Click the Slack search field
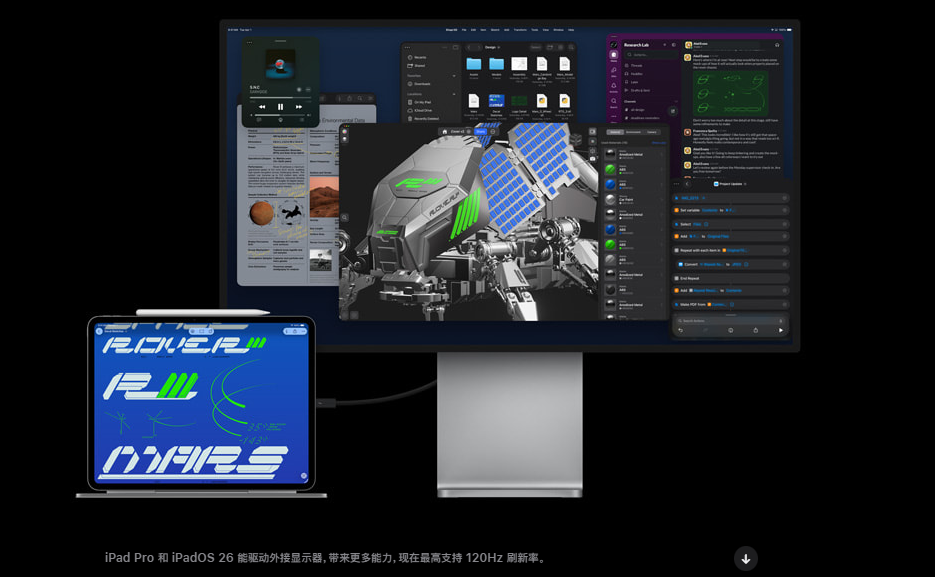The image size is (935, 577). 650,55
